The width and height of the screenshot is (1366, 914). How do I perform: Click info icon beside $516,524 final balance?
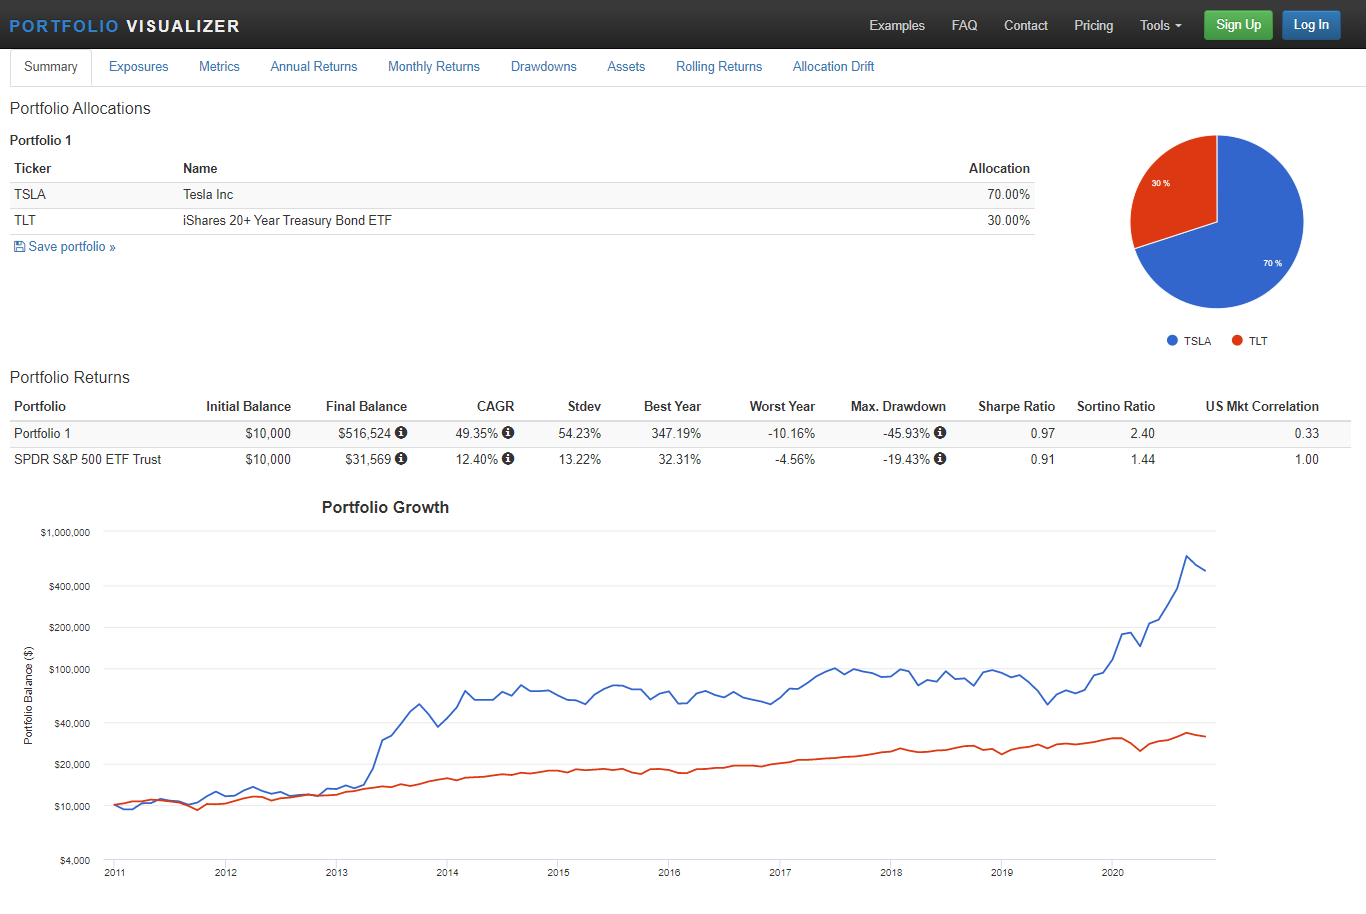[401, 433]
